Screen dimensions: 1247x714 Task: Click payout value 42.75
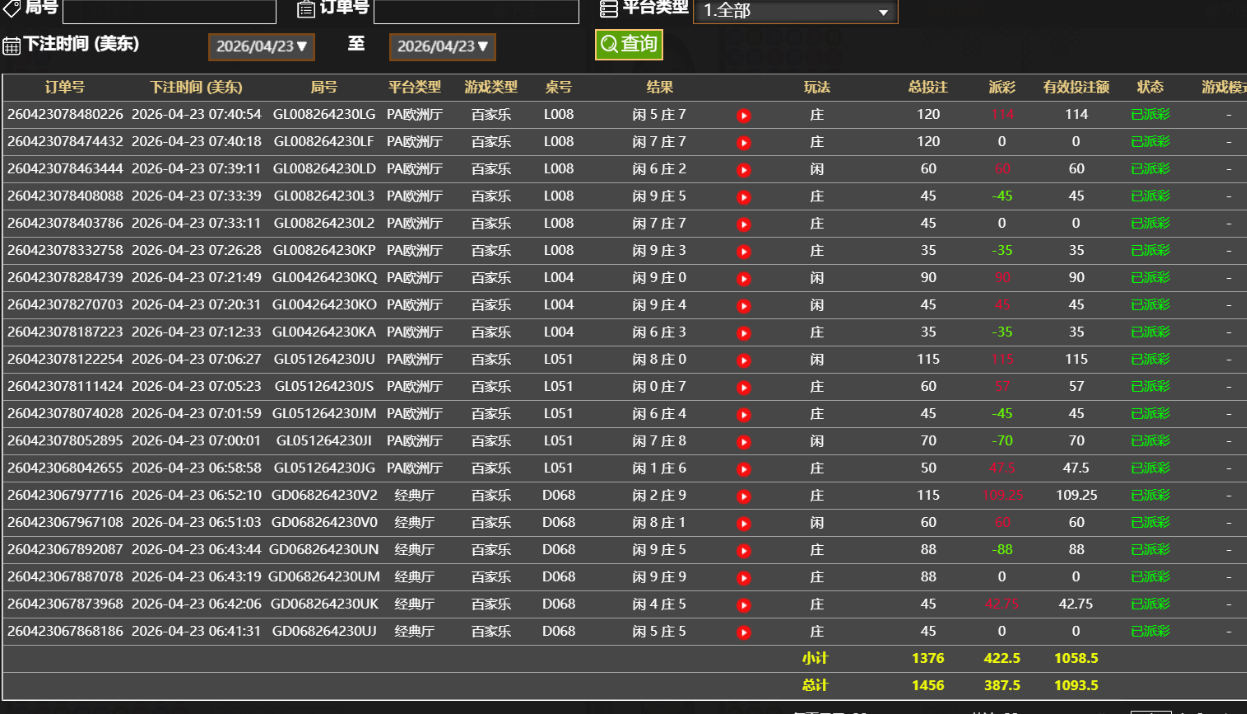click(x=1002, y=604)
